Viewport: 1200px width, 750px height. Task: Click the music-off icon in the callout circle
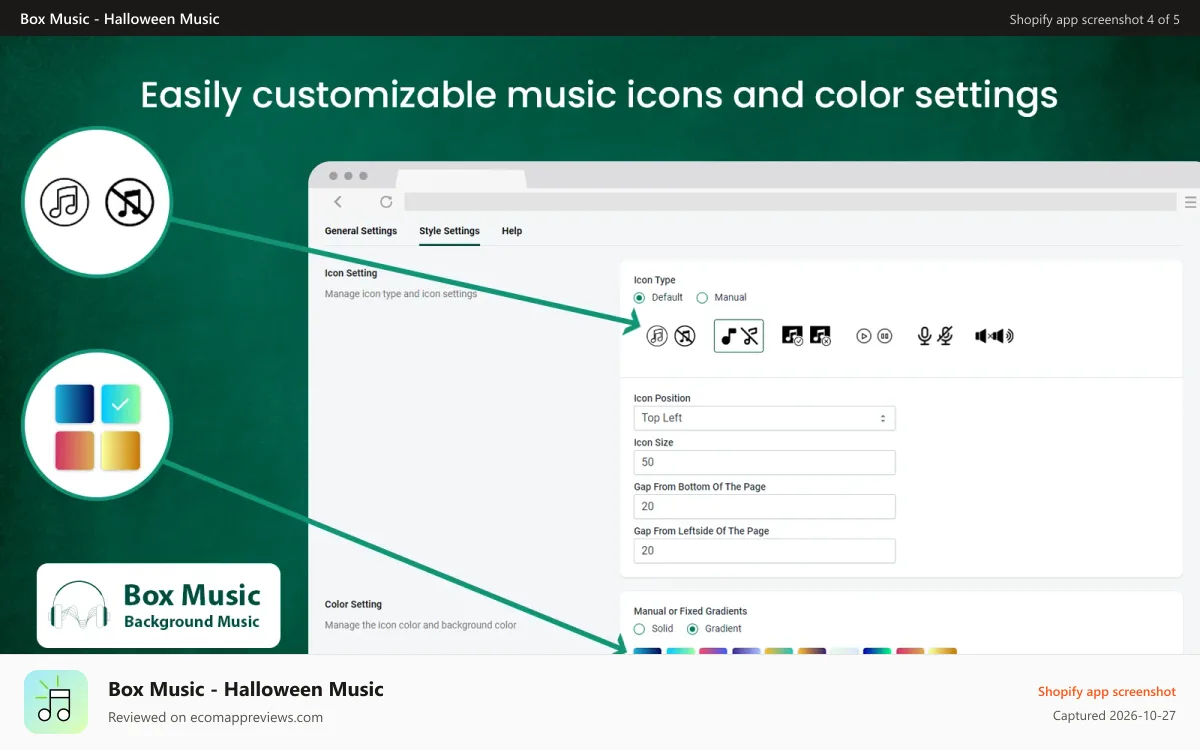click(x=130, y=202)
